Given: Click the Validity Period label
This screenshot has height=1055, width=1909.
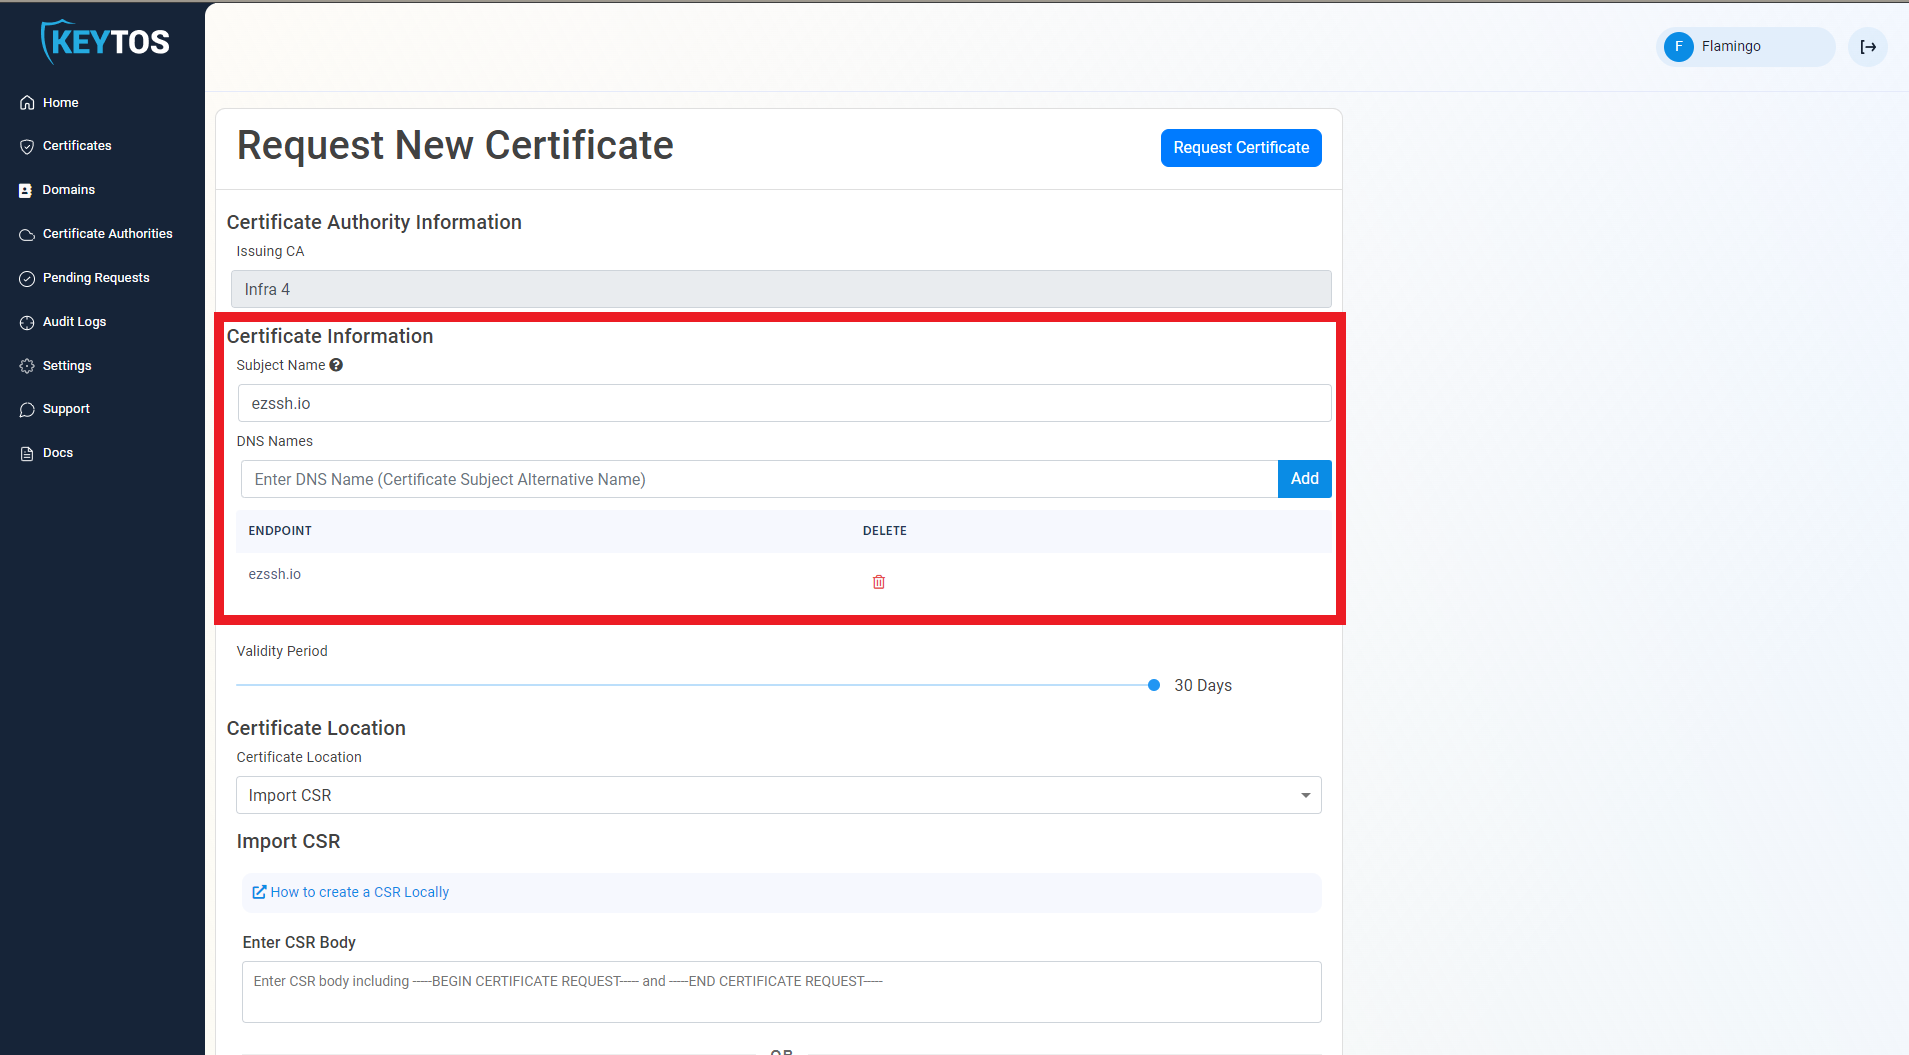Looking at the screenshot, I should (282, 651).
